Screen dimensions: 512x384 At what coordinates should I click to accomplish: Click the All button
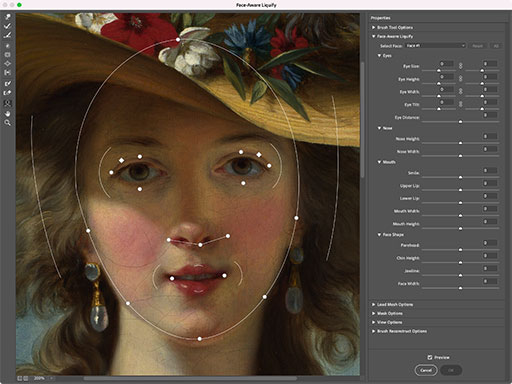(496, 46)
